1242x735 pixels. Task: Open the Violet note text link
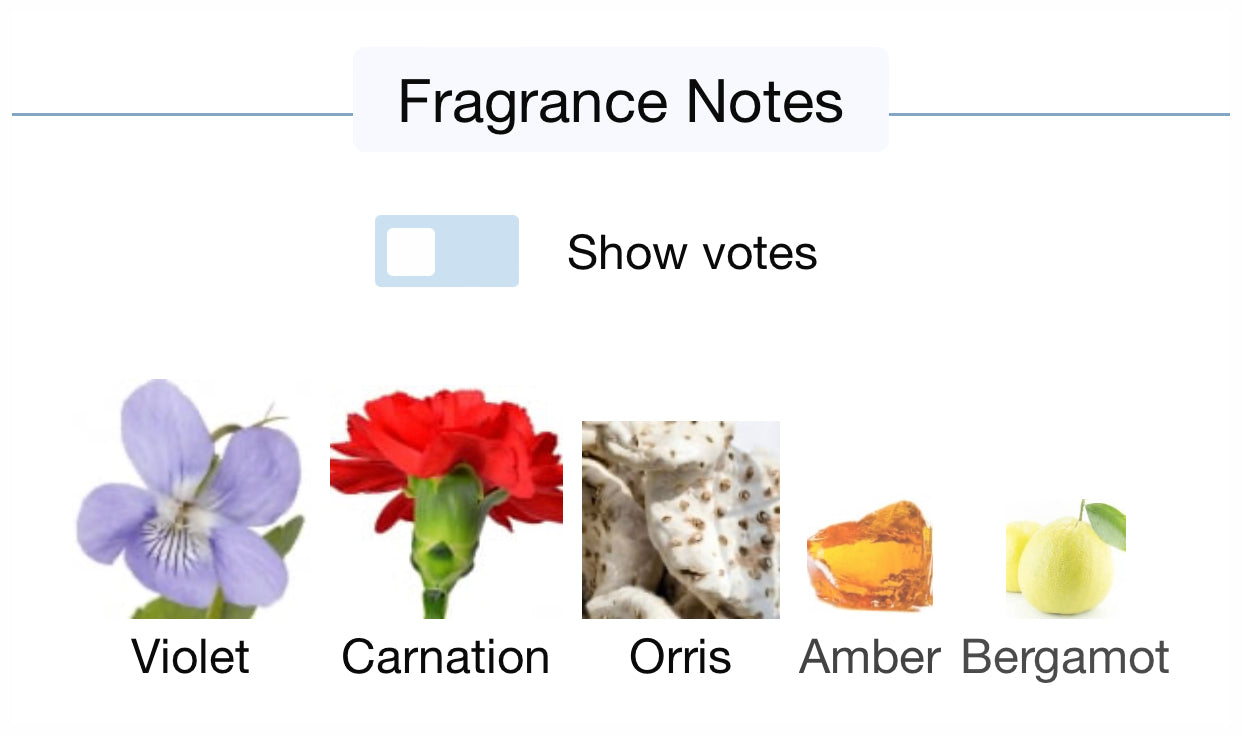[x=190, y=657]
